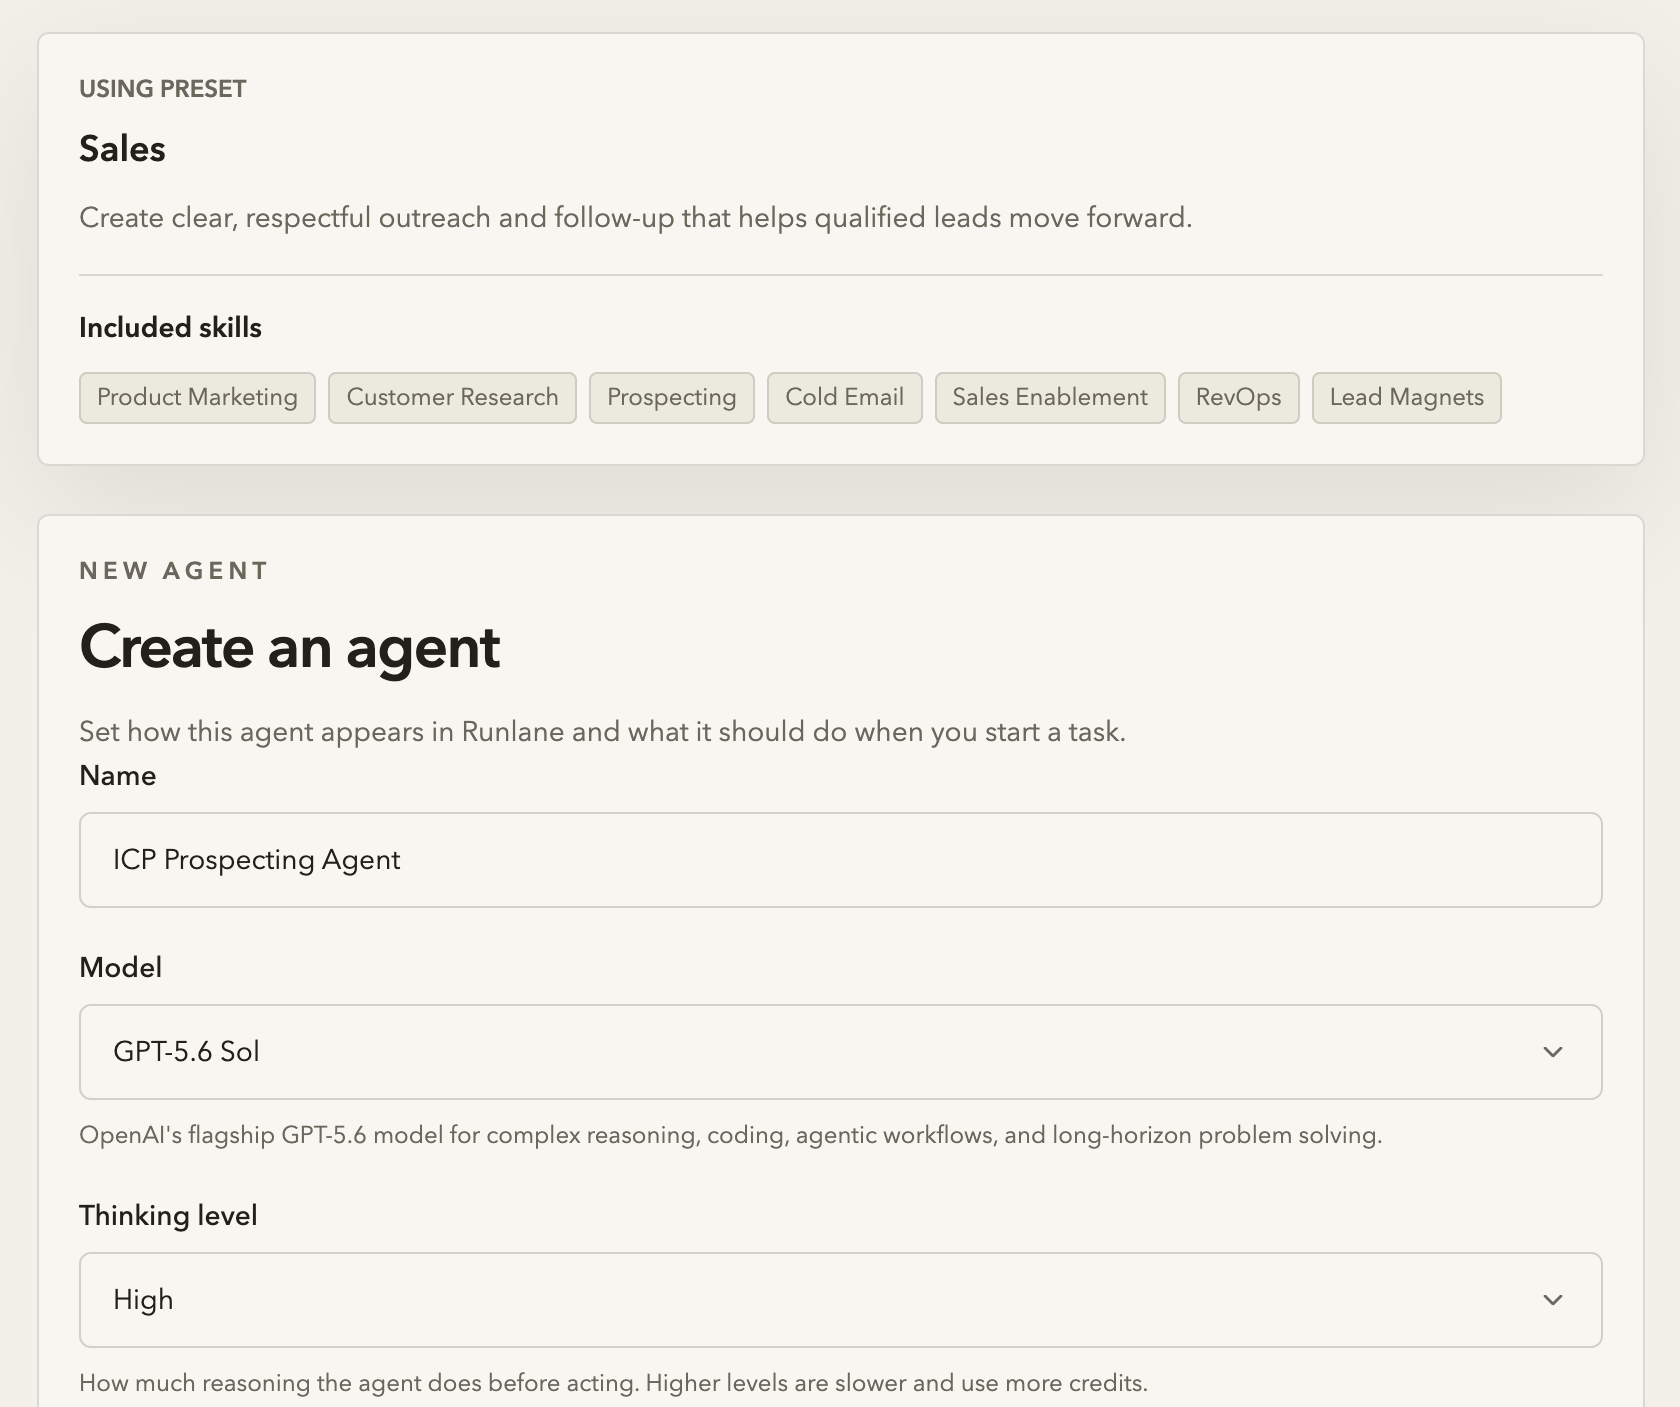Click the Thinking level label
Image resolution: width=1680 pixels, height=1407 pixels.
[168, 1216]
